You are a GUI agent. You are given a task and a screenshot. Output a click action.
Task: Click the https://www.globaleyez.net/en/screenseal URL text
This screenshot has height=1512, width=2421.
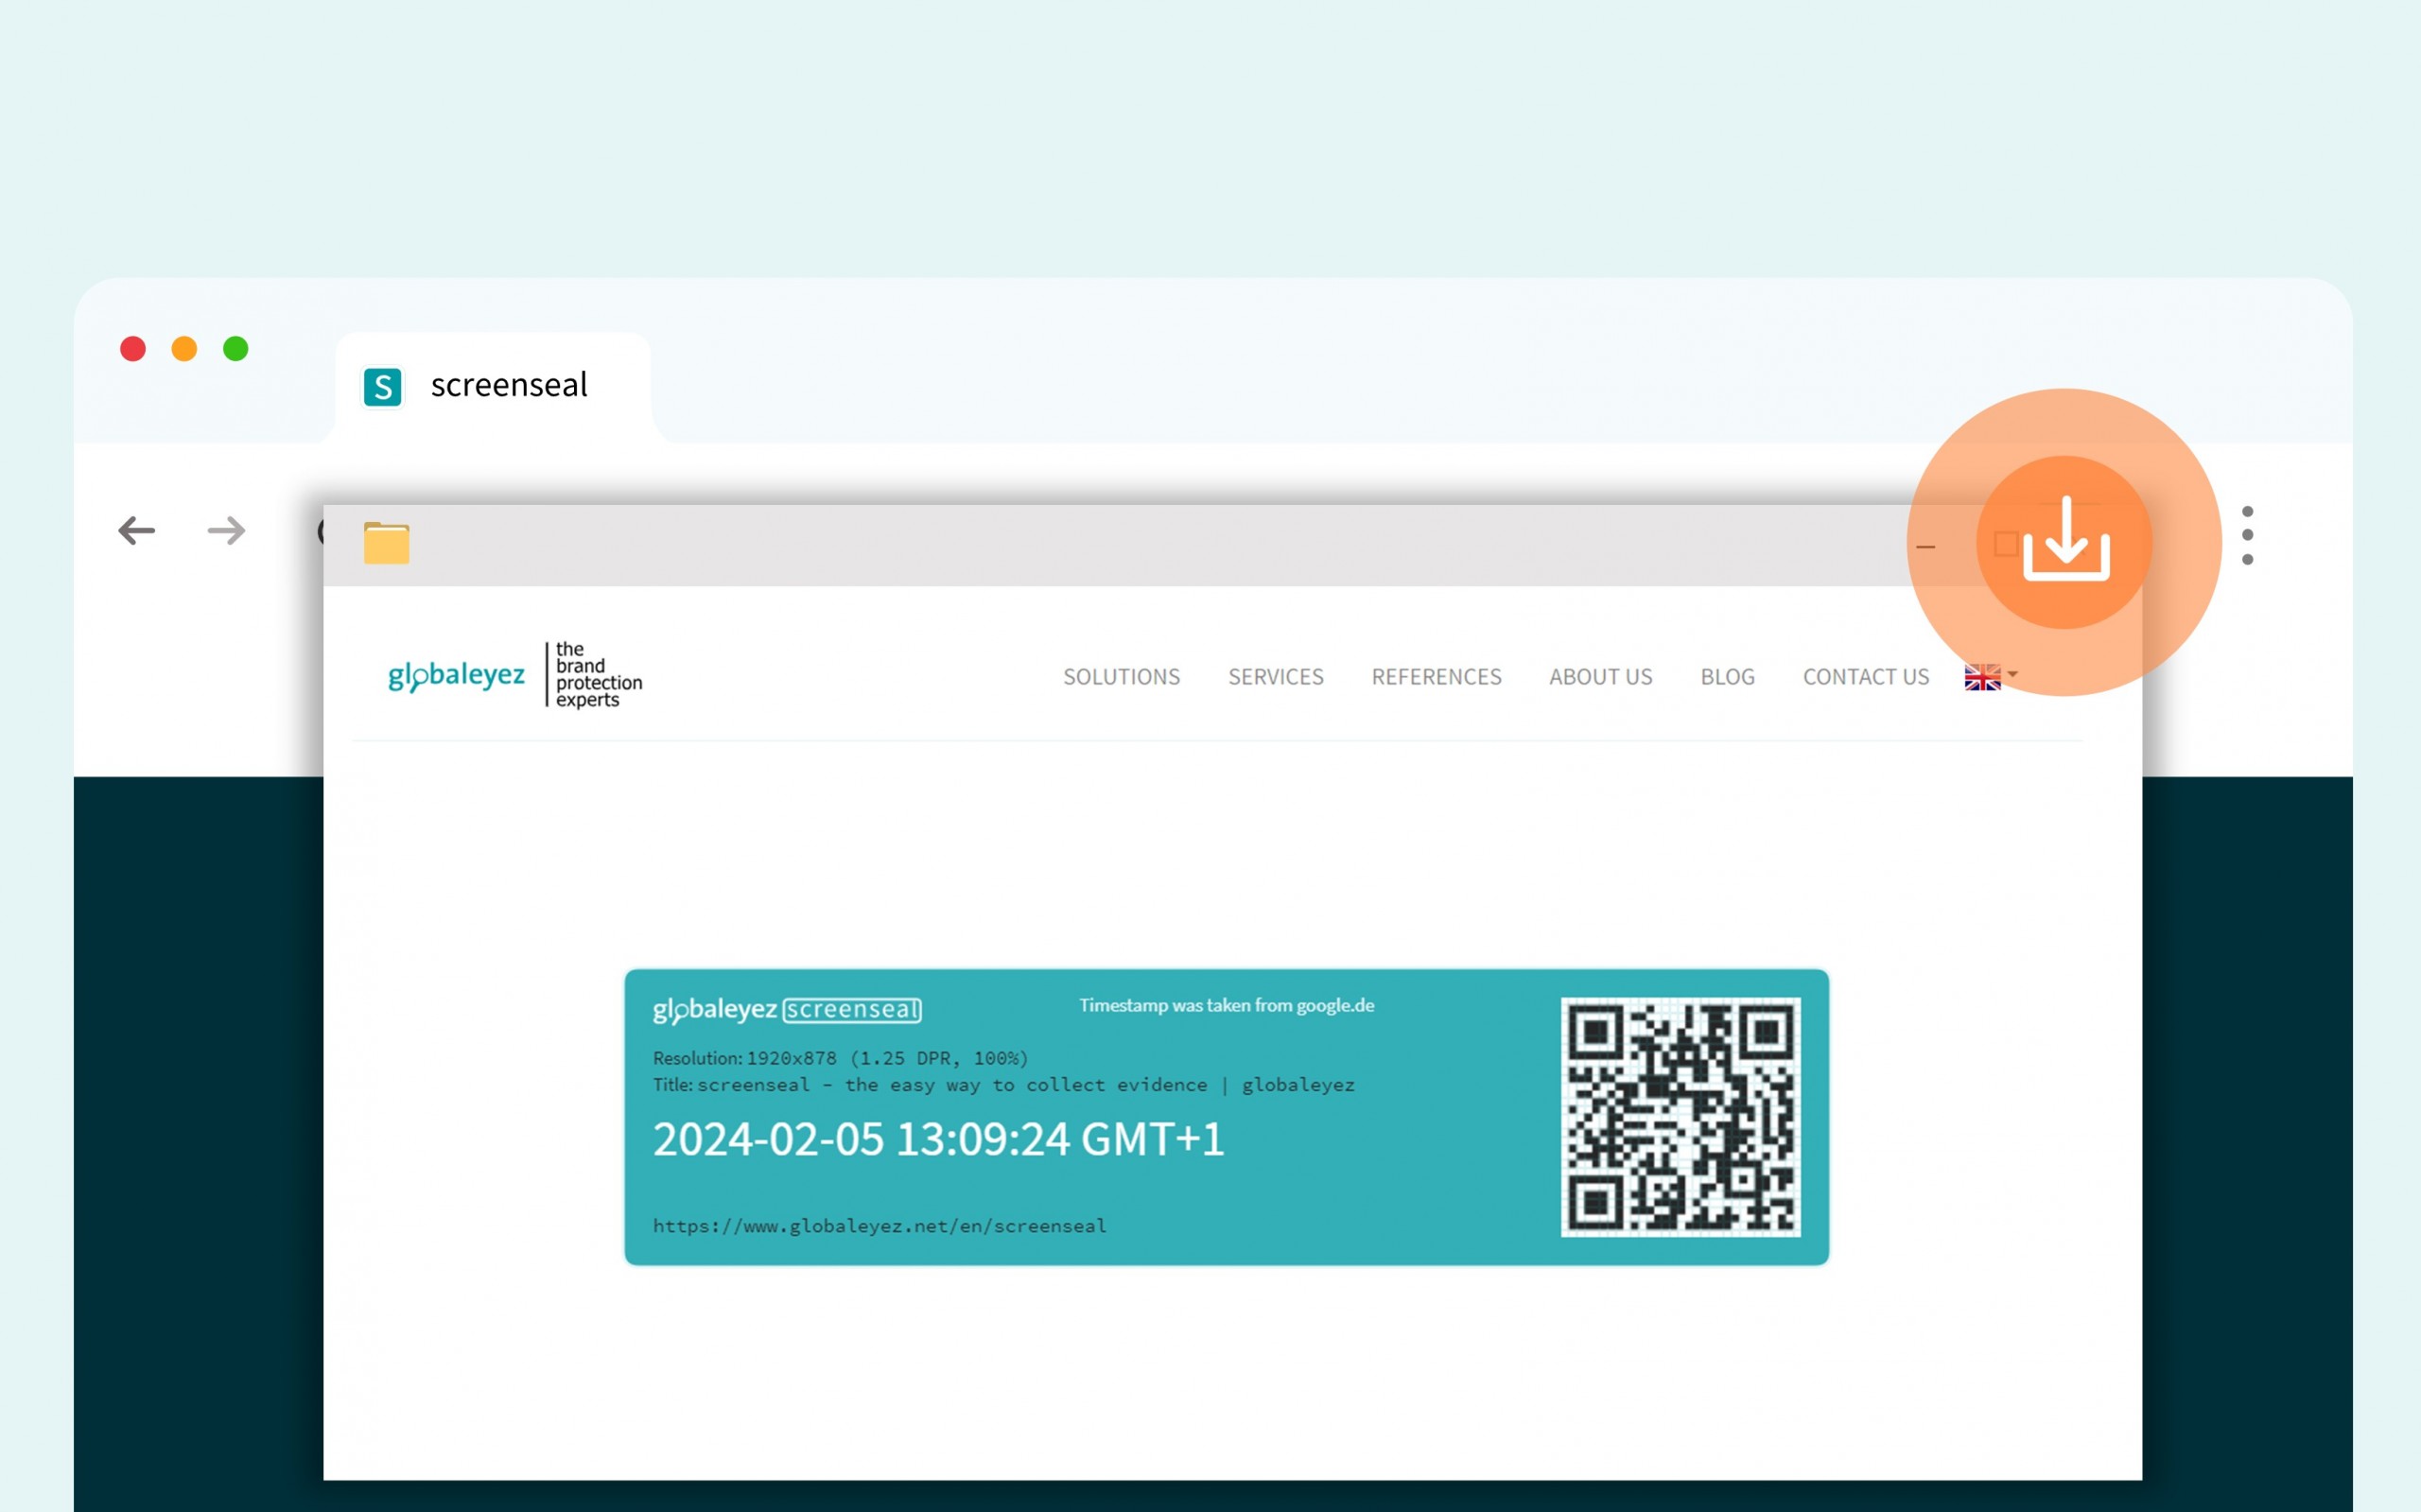point(879,1226)
